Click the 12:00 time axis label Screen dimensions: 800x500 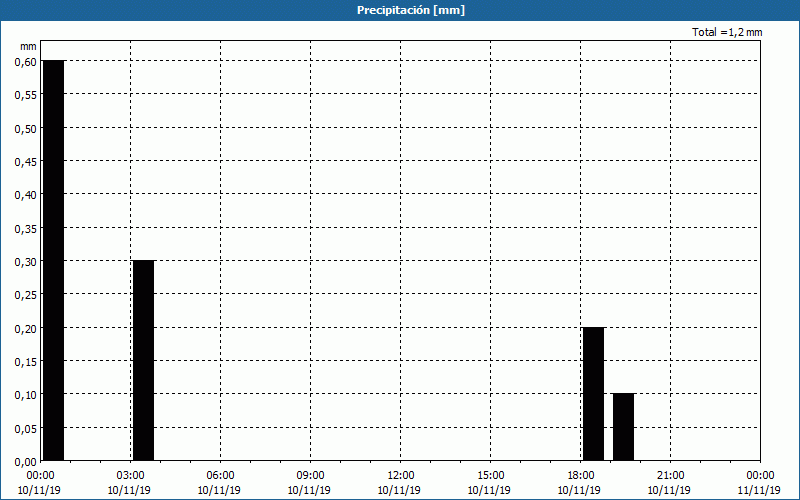pos(401,476)
